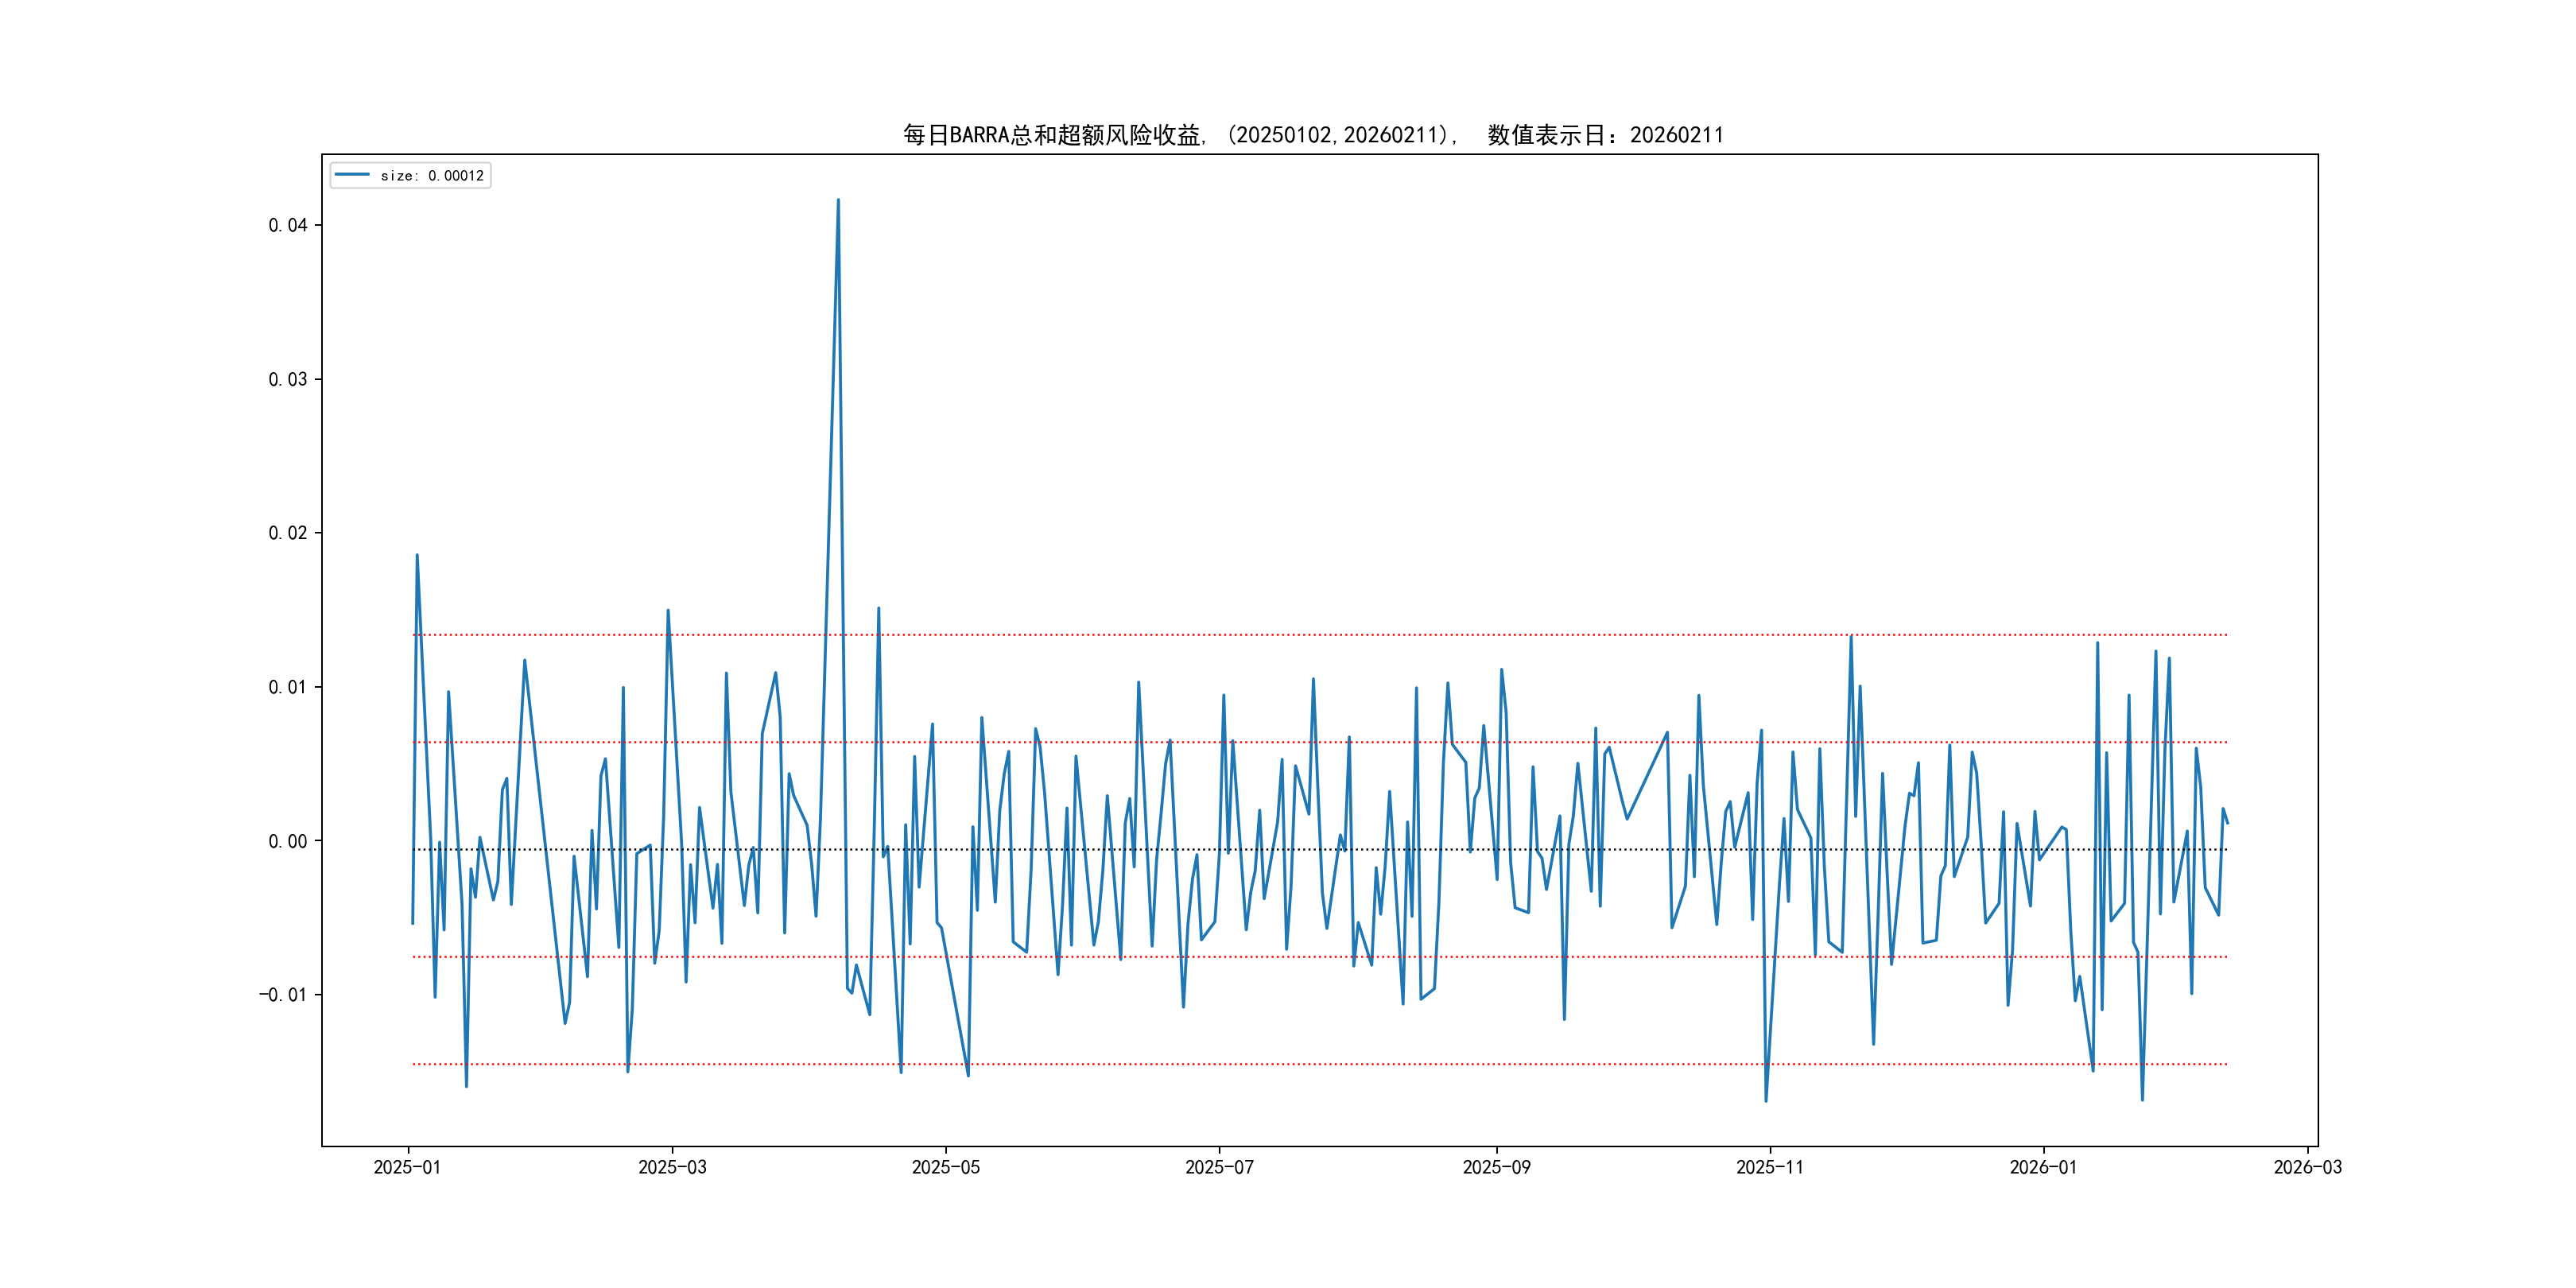The height and width of the screenshot is (1288, 2576).
Task: Click the 2025-07 x-axis date label
Action: coord(1219,1168)
